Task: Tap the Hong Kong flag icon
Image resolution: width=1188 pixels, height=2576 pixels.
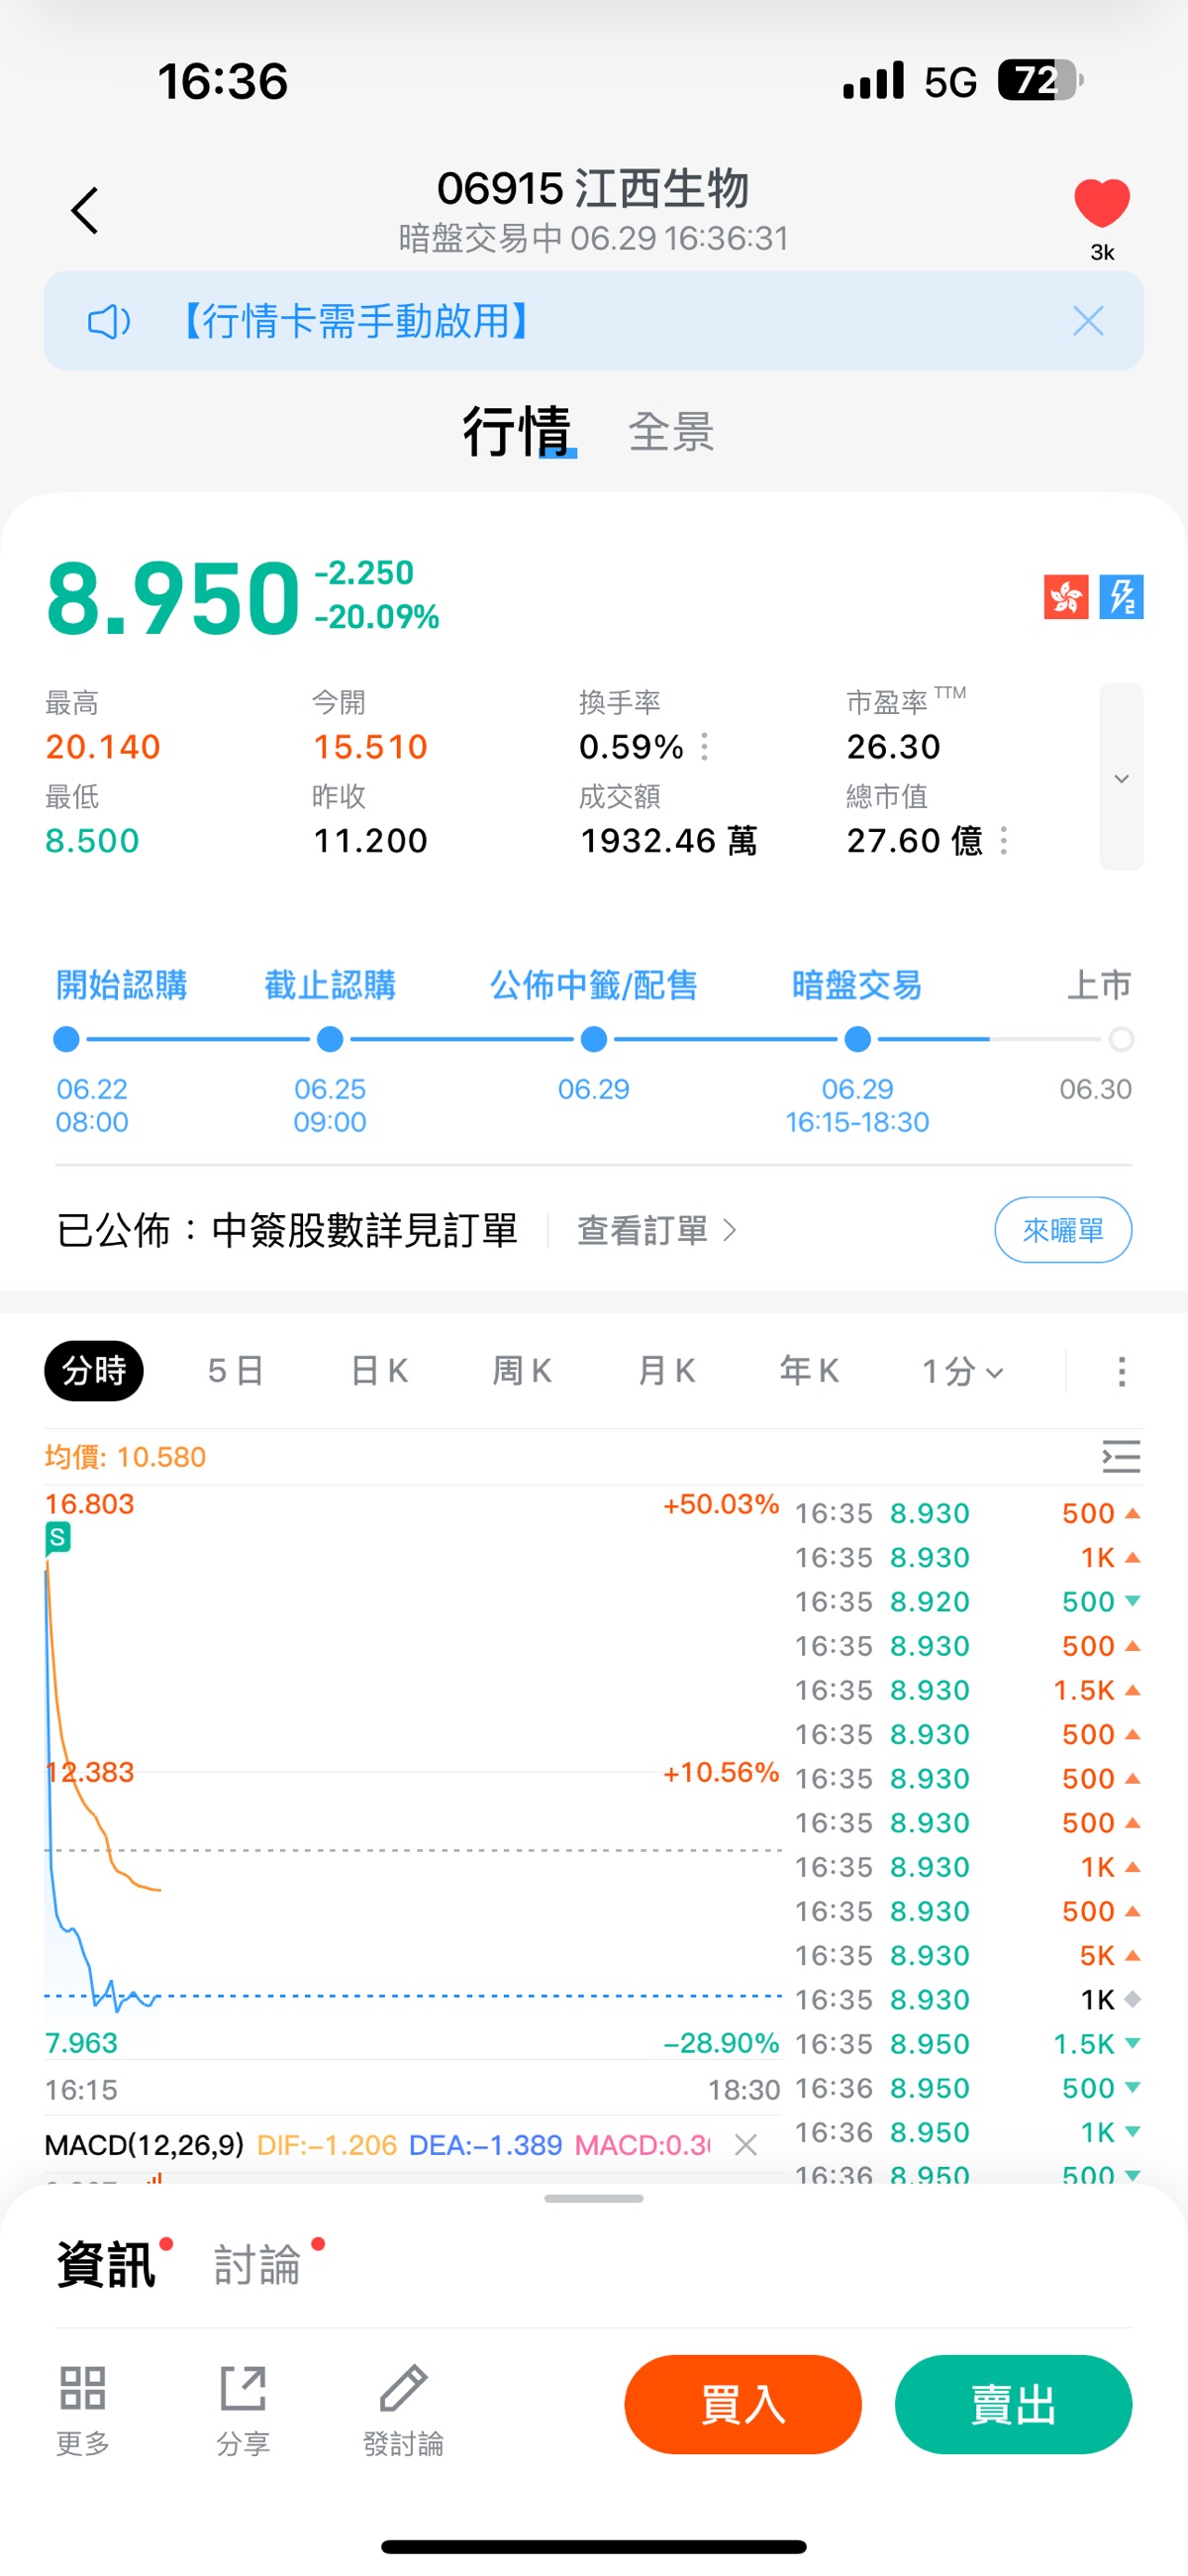Action: pos(1065,598)
